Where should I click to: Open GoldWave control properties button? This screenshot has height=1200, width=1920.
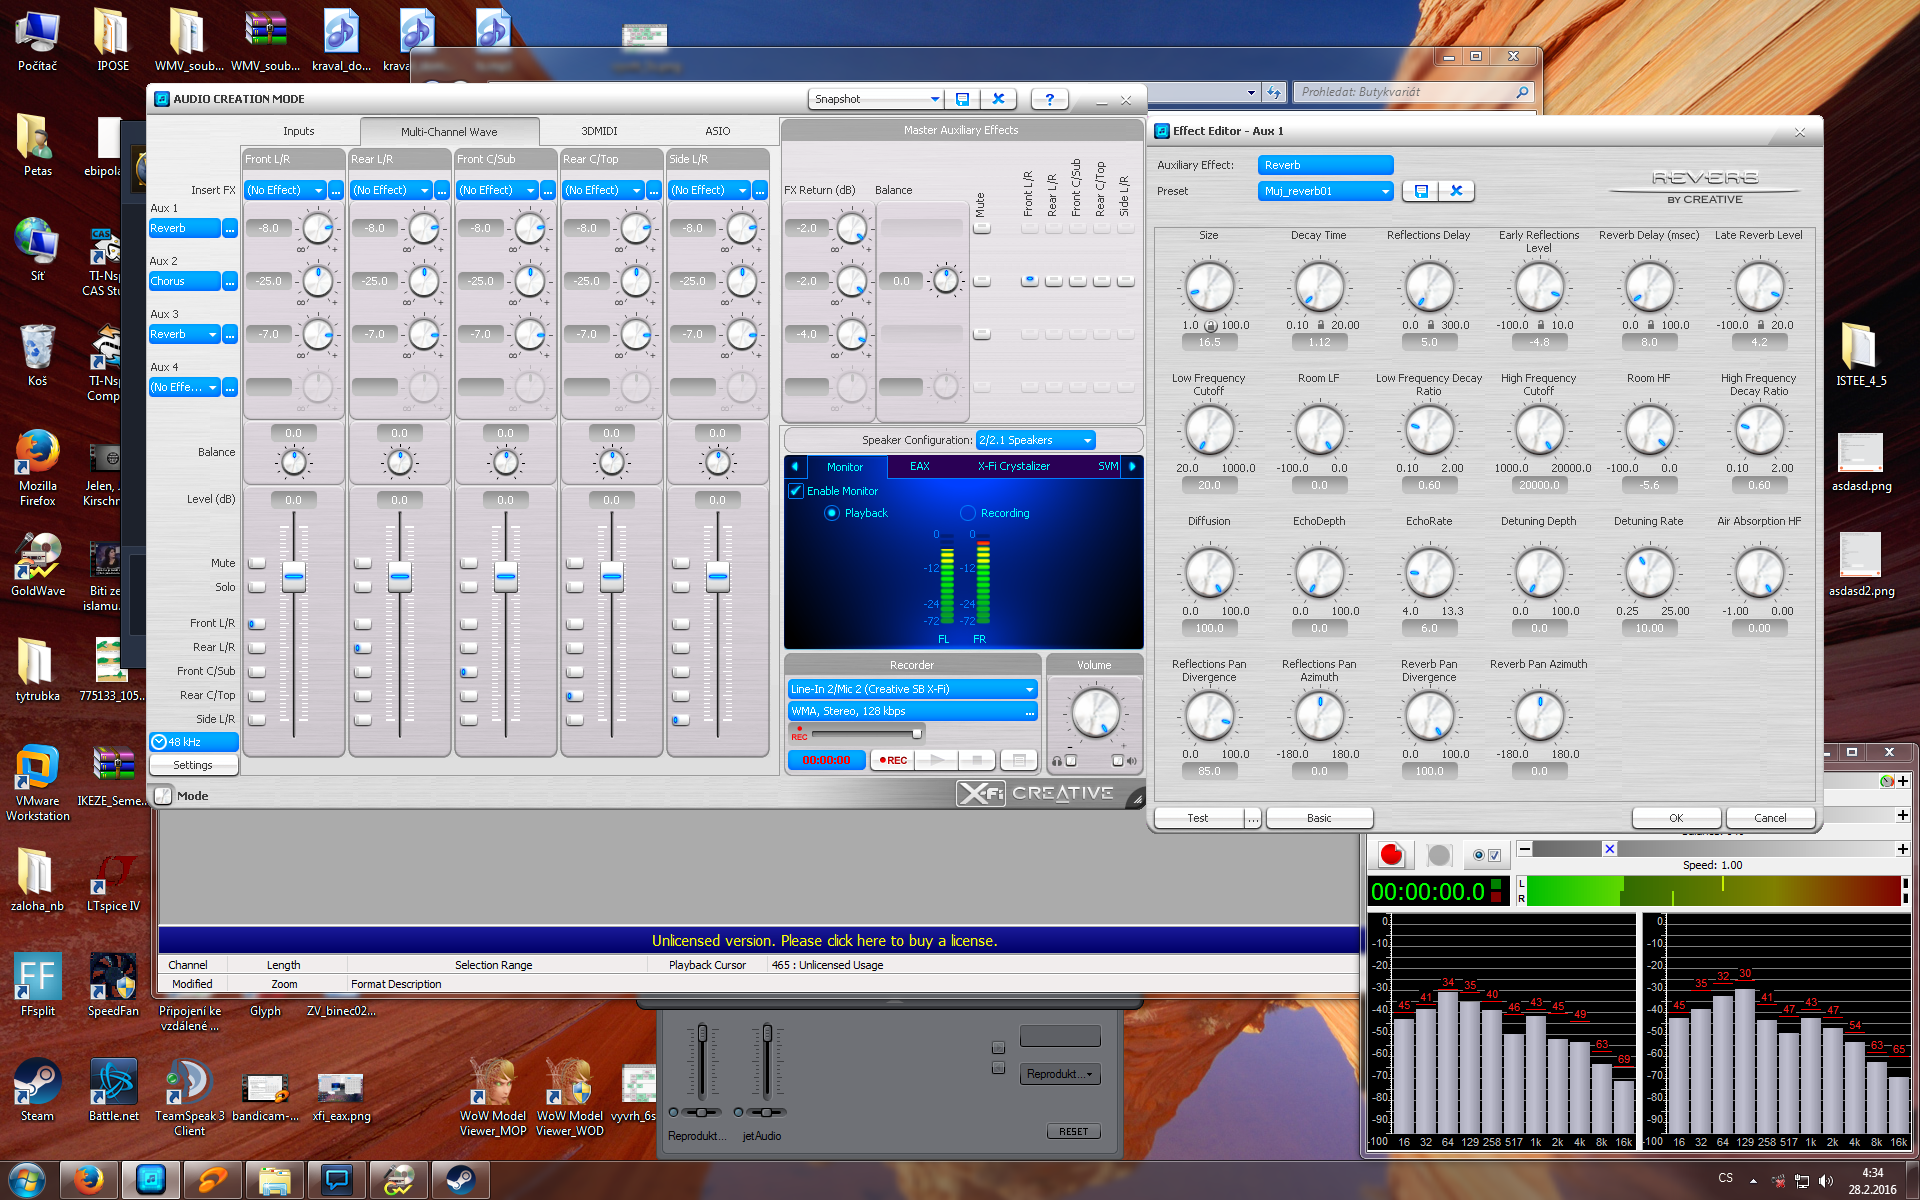tap(1486, 855)
